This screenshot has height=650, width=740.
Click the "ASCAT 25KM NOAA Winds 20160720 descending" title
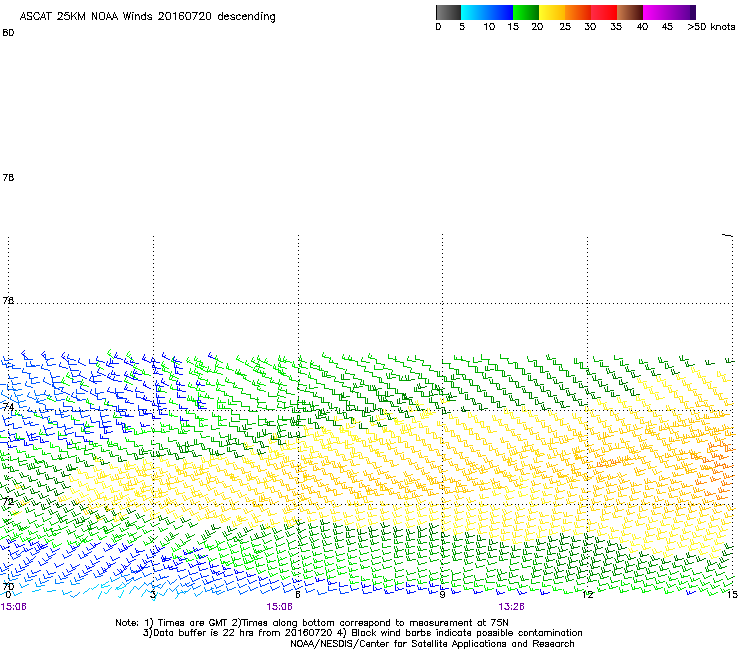(x=147, y=17)
